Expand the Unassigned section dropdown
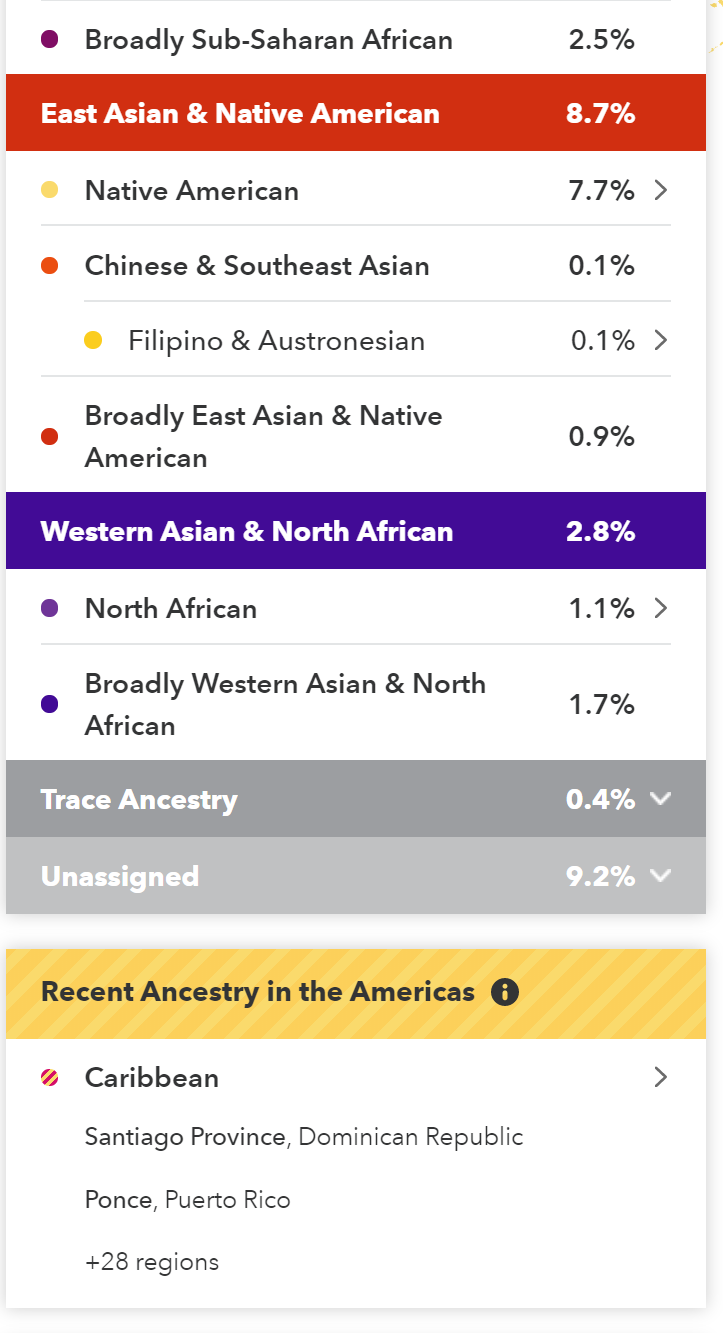Image resolution: width=723 pixels, height=1333 pixels. click(x=659, y=876)
